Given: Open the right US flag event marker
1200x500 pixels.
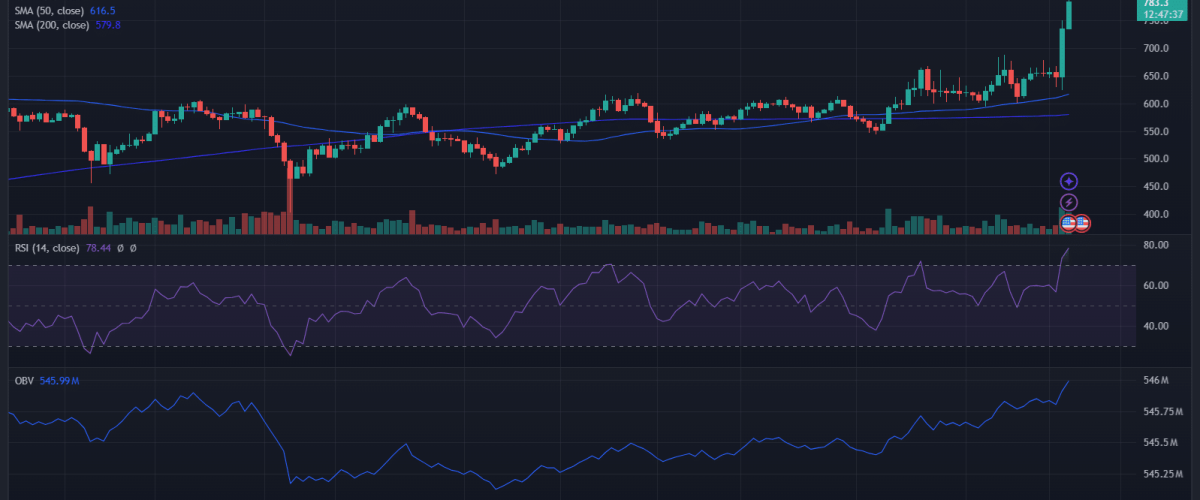Looking at the screenshot, I should tap(1082, 222).
